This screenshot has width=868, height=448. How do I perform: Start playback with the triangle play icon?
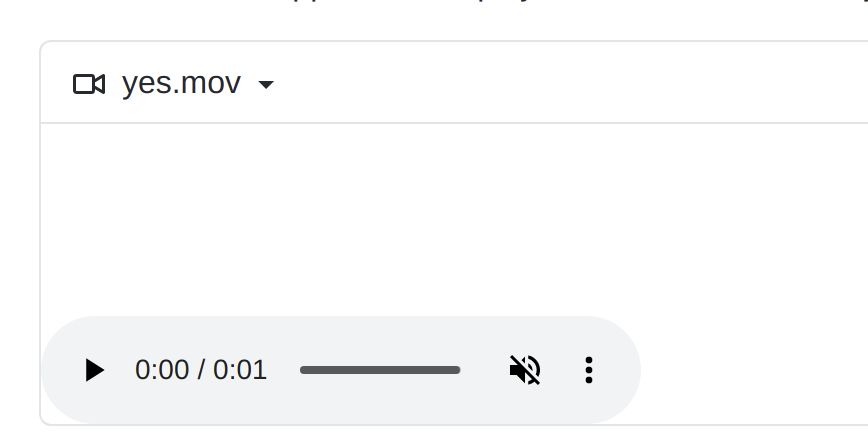pos(95,370)
